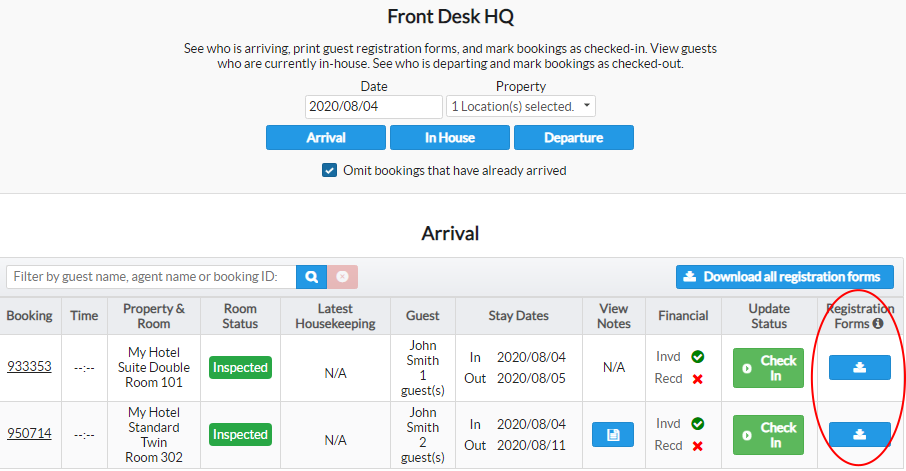Screen dimensions: 906x471
Task: Click Download all registration forms button
Action: (x=784, y=277)
